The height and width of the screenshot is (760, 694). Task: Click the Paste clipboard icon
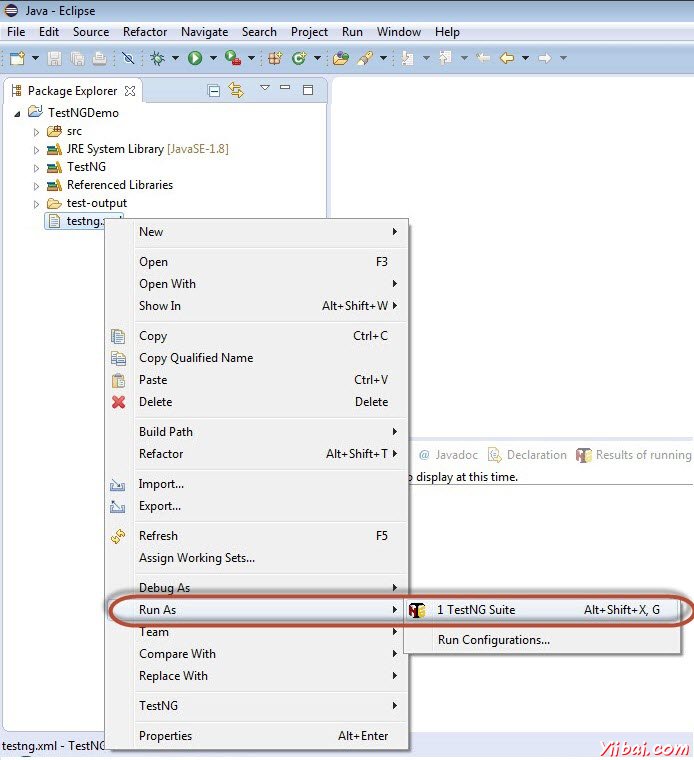118,380
